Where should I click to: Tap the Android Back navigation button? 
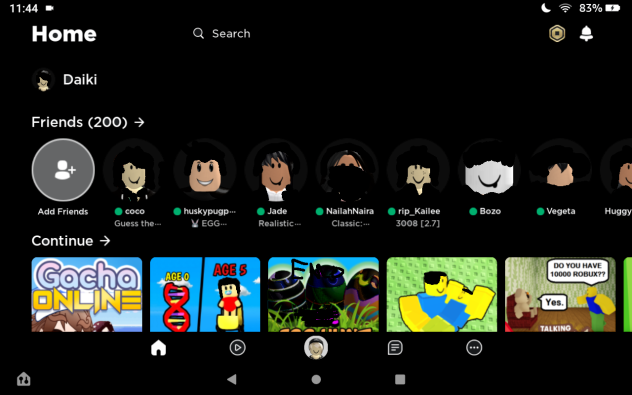[x=232, y=379]
